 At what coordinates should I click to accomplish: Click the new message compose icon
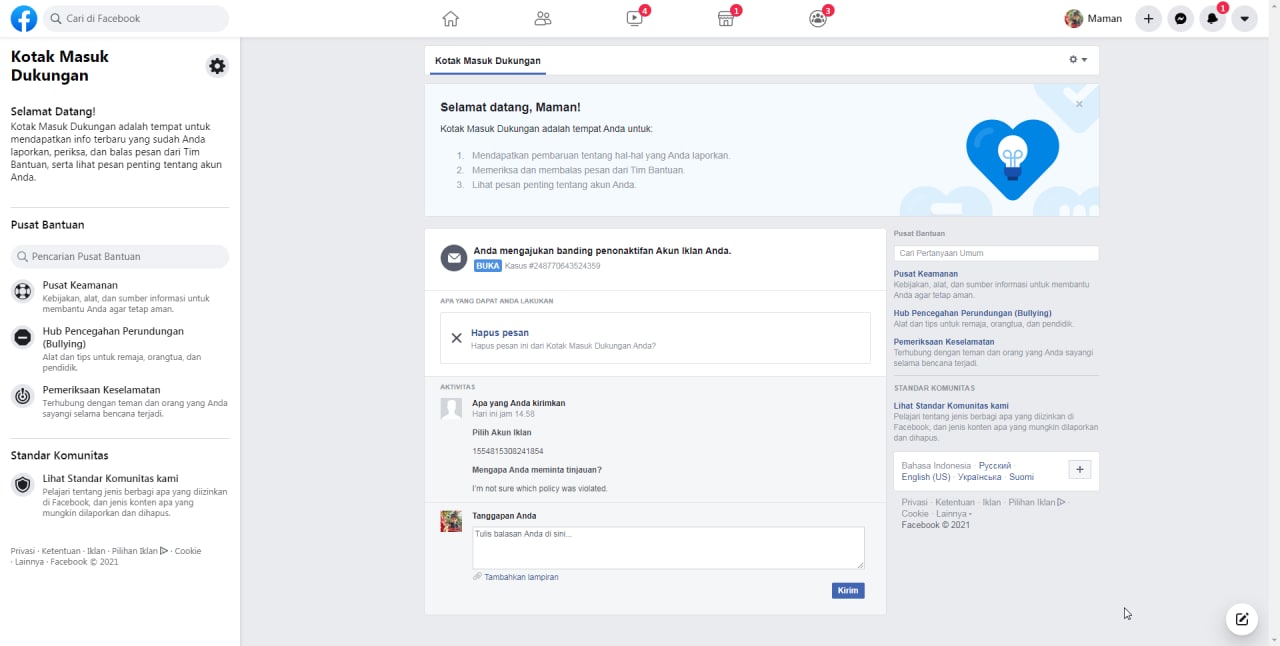pyautogui.click(x=1242, y=619)
